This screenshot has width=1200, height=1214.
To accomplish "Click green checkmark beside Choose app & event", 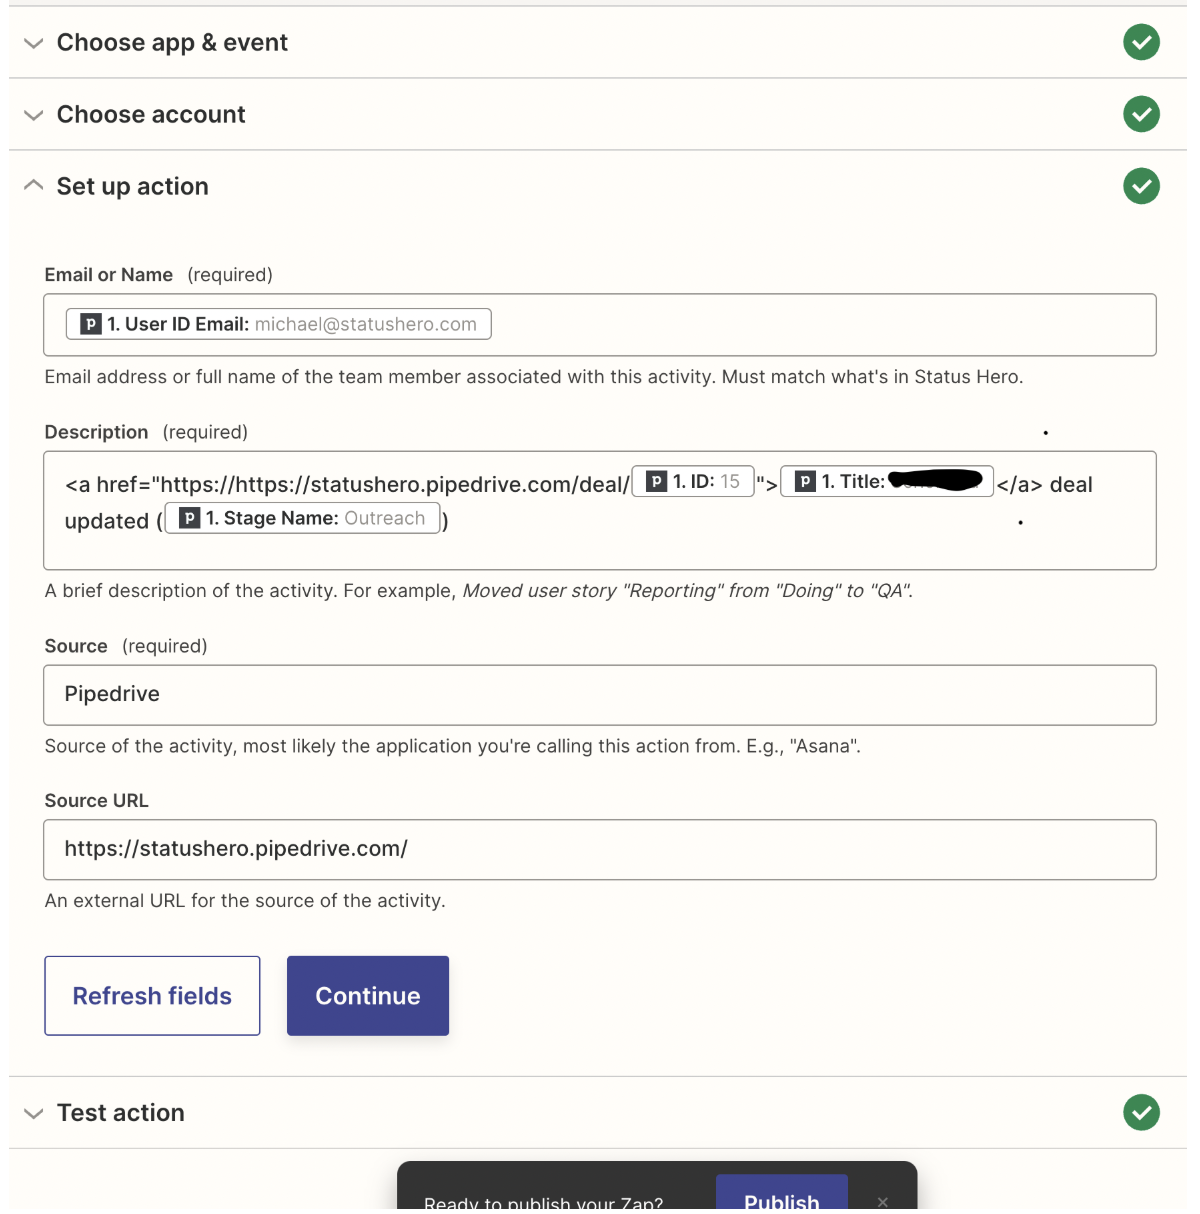I will (1141, 42).
